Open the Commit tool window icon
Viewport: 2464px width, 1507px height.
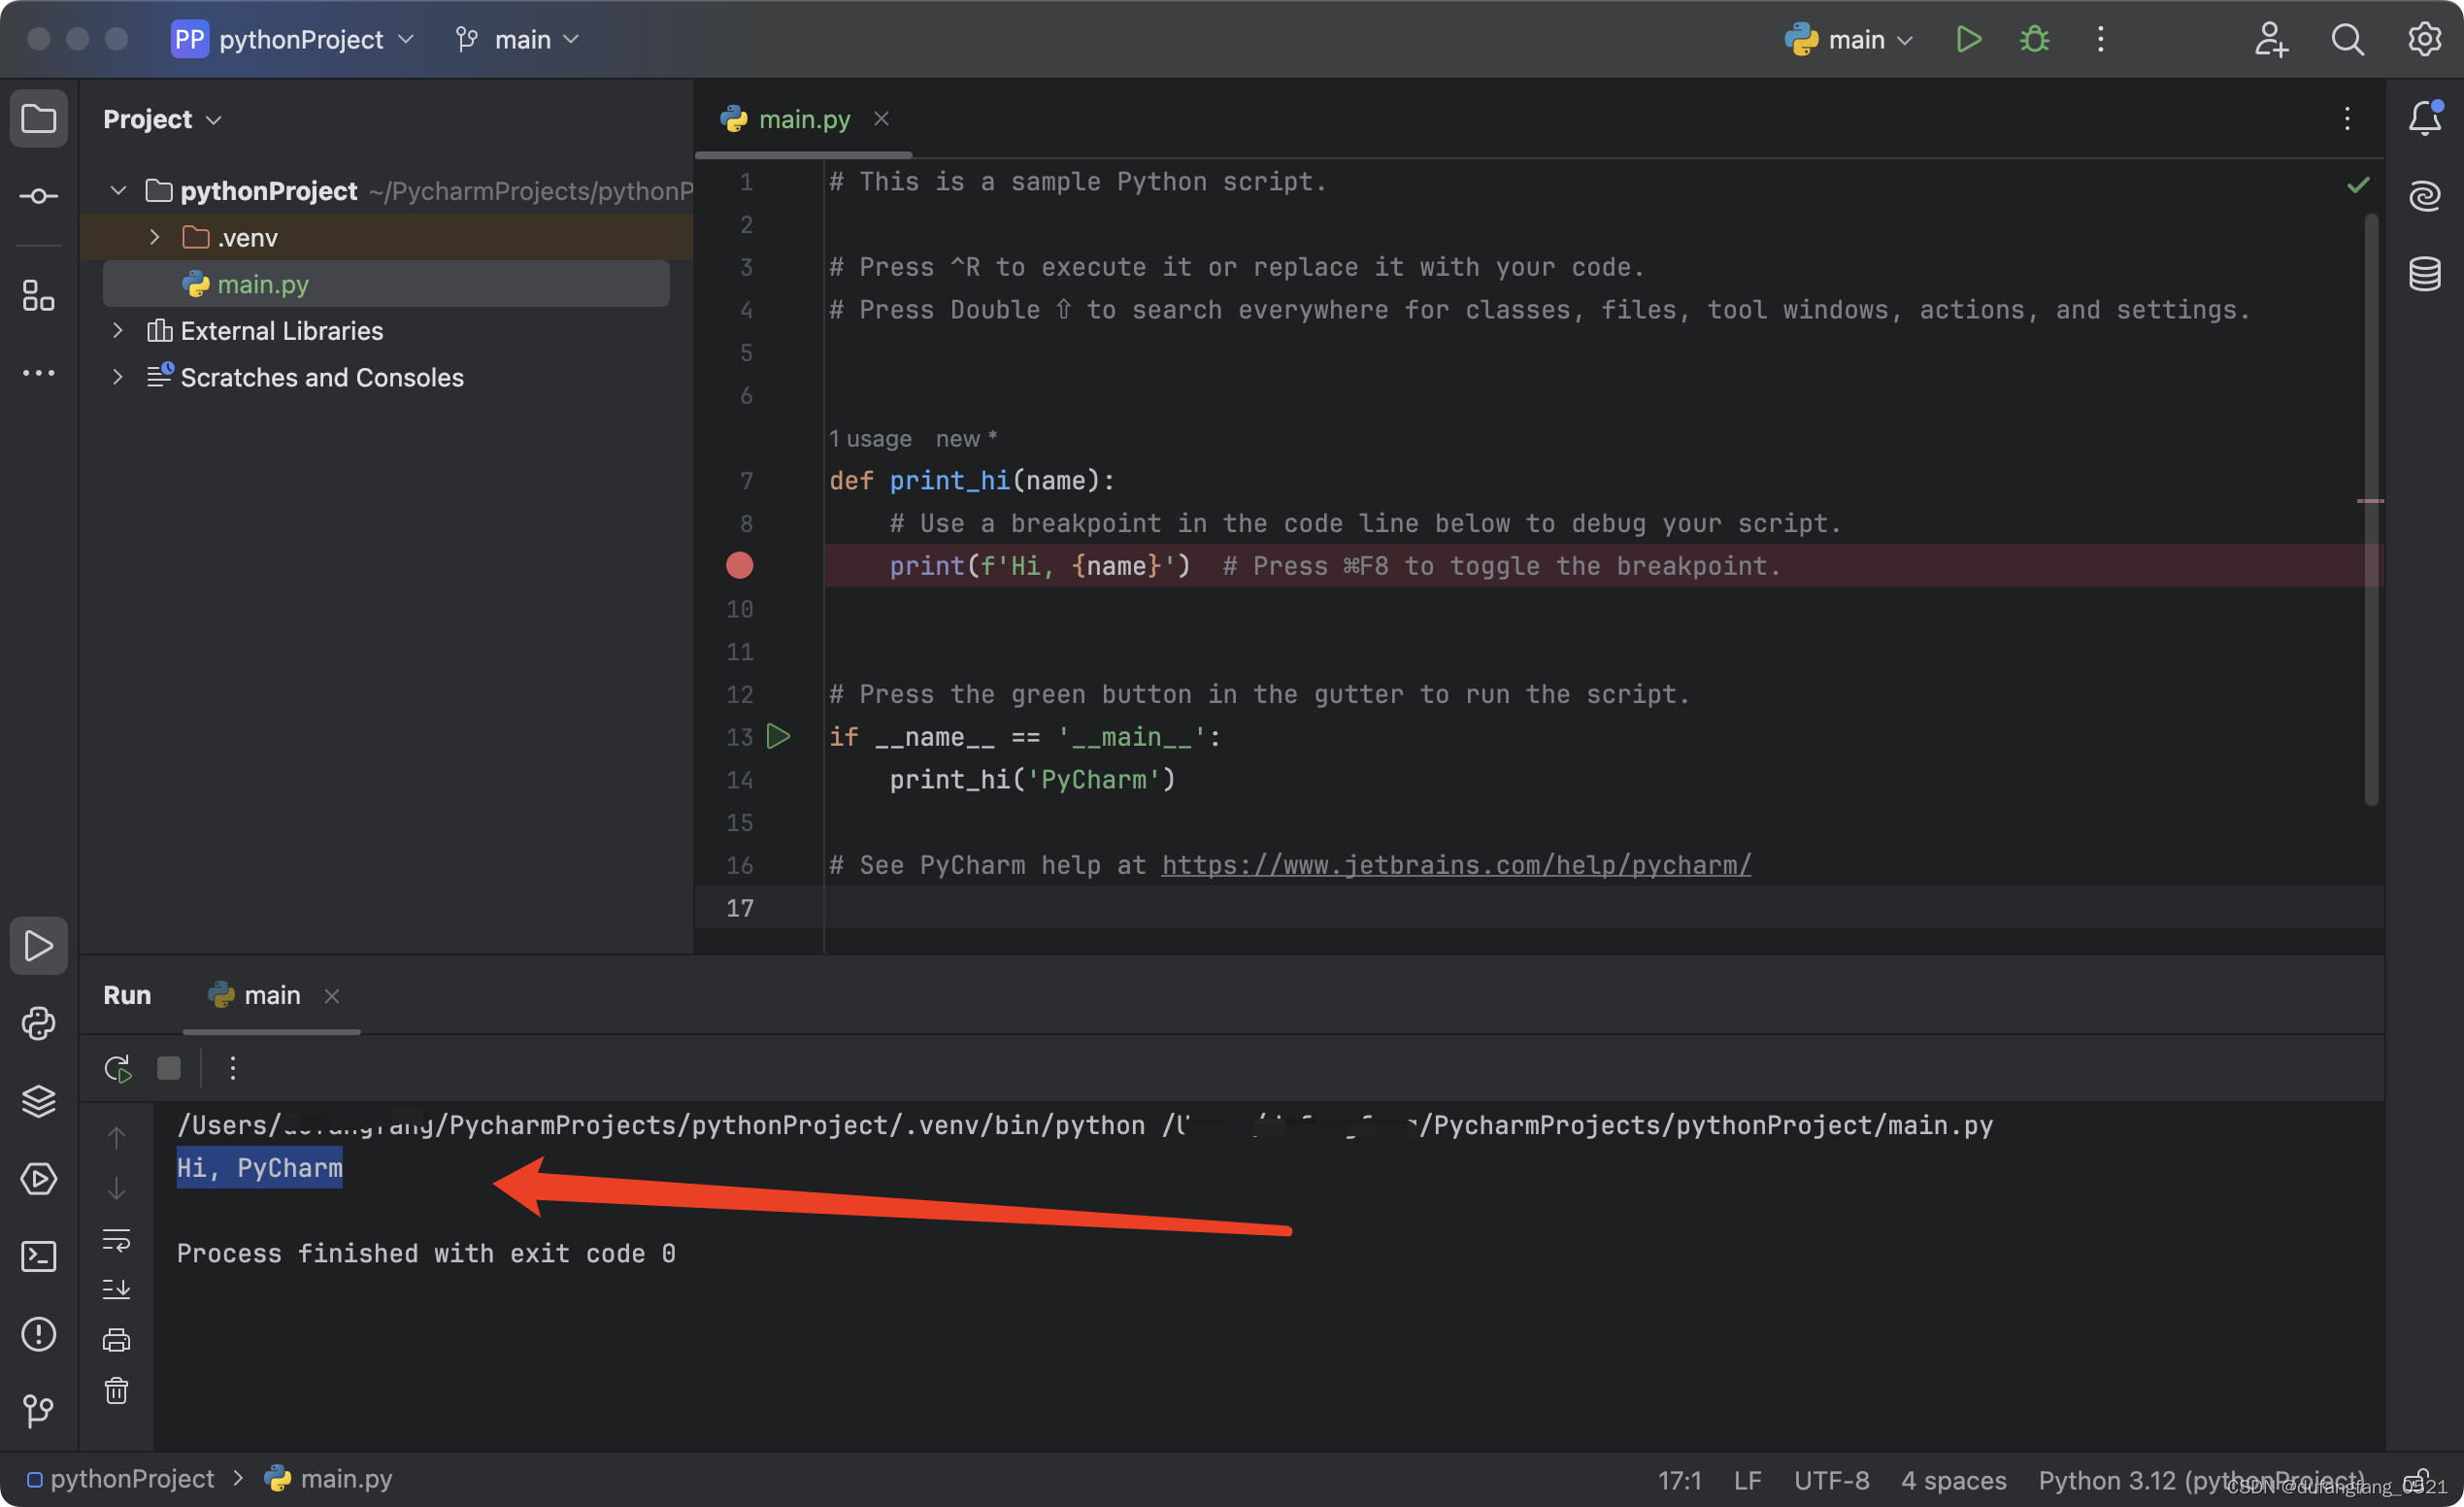tap(38, 196)
